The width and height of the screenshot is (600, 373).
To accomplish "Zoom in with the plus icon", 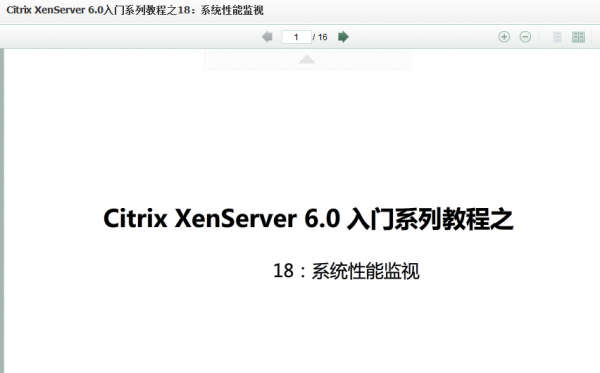I will (x=504, y=37).
